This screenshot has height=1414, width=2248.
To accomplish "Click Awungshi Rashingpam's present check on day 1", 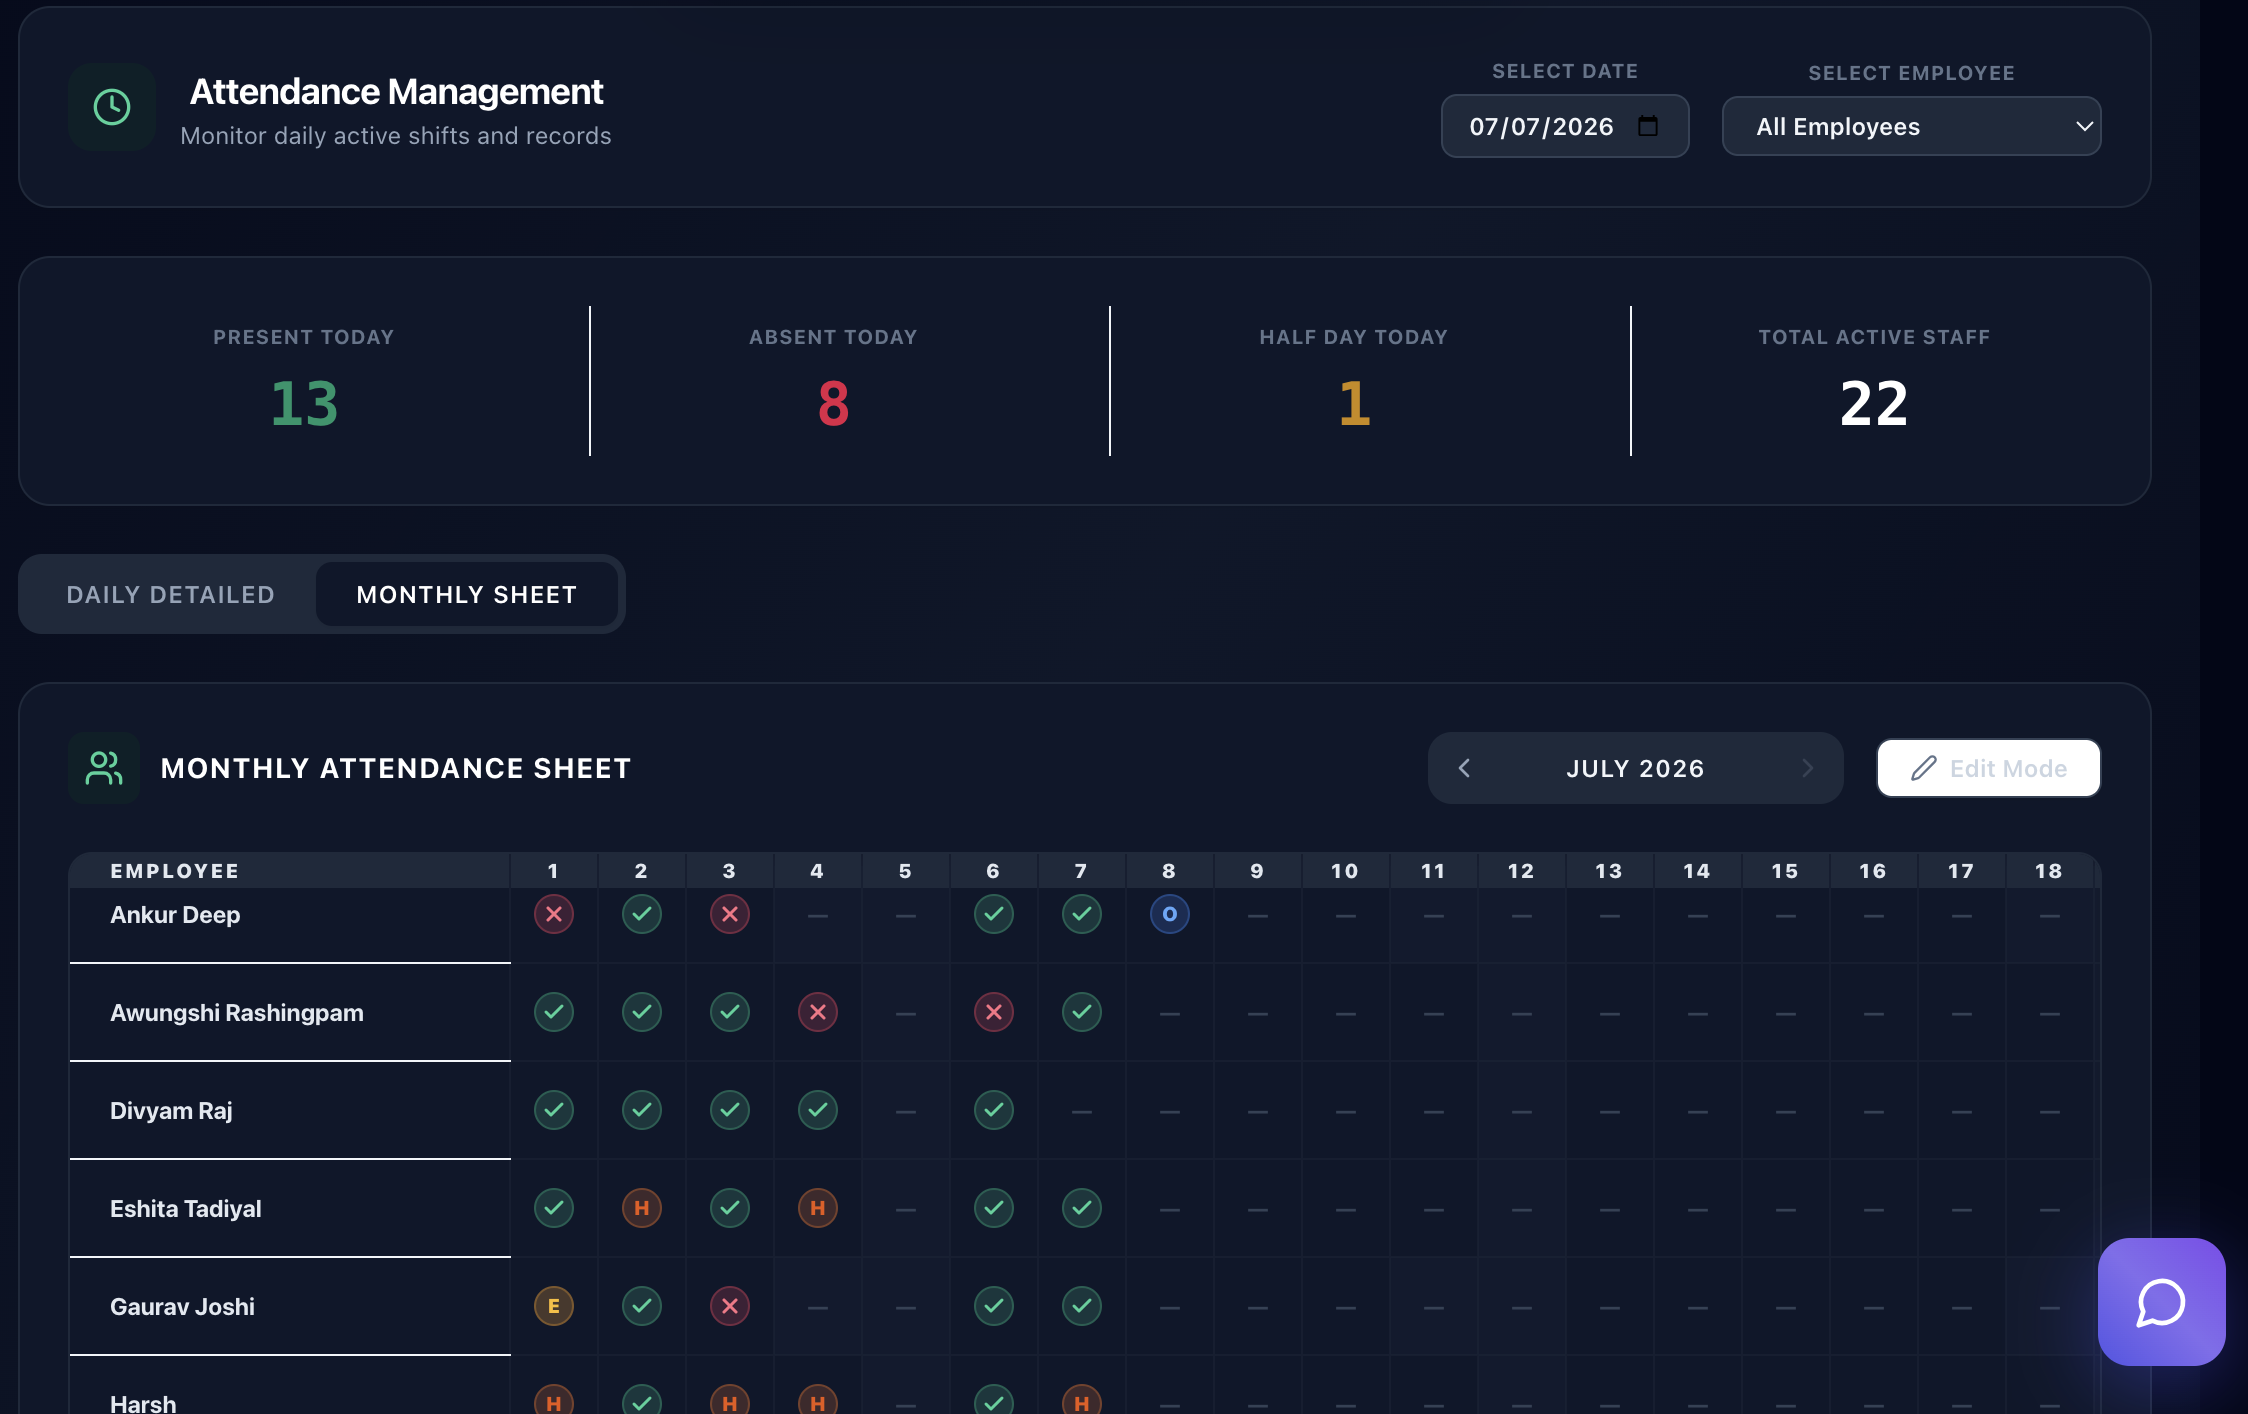I will pos(554,1012).
